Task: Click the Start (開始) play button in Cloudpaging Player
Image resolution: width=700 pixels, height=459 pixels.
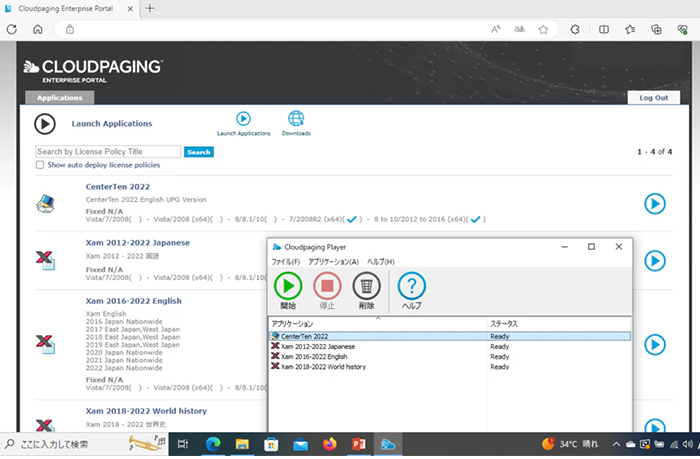Action: (288, 286)
